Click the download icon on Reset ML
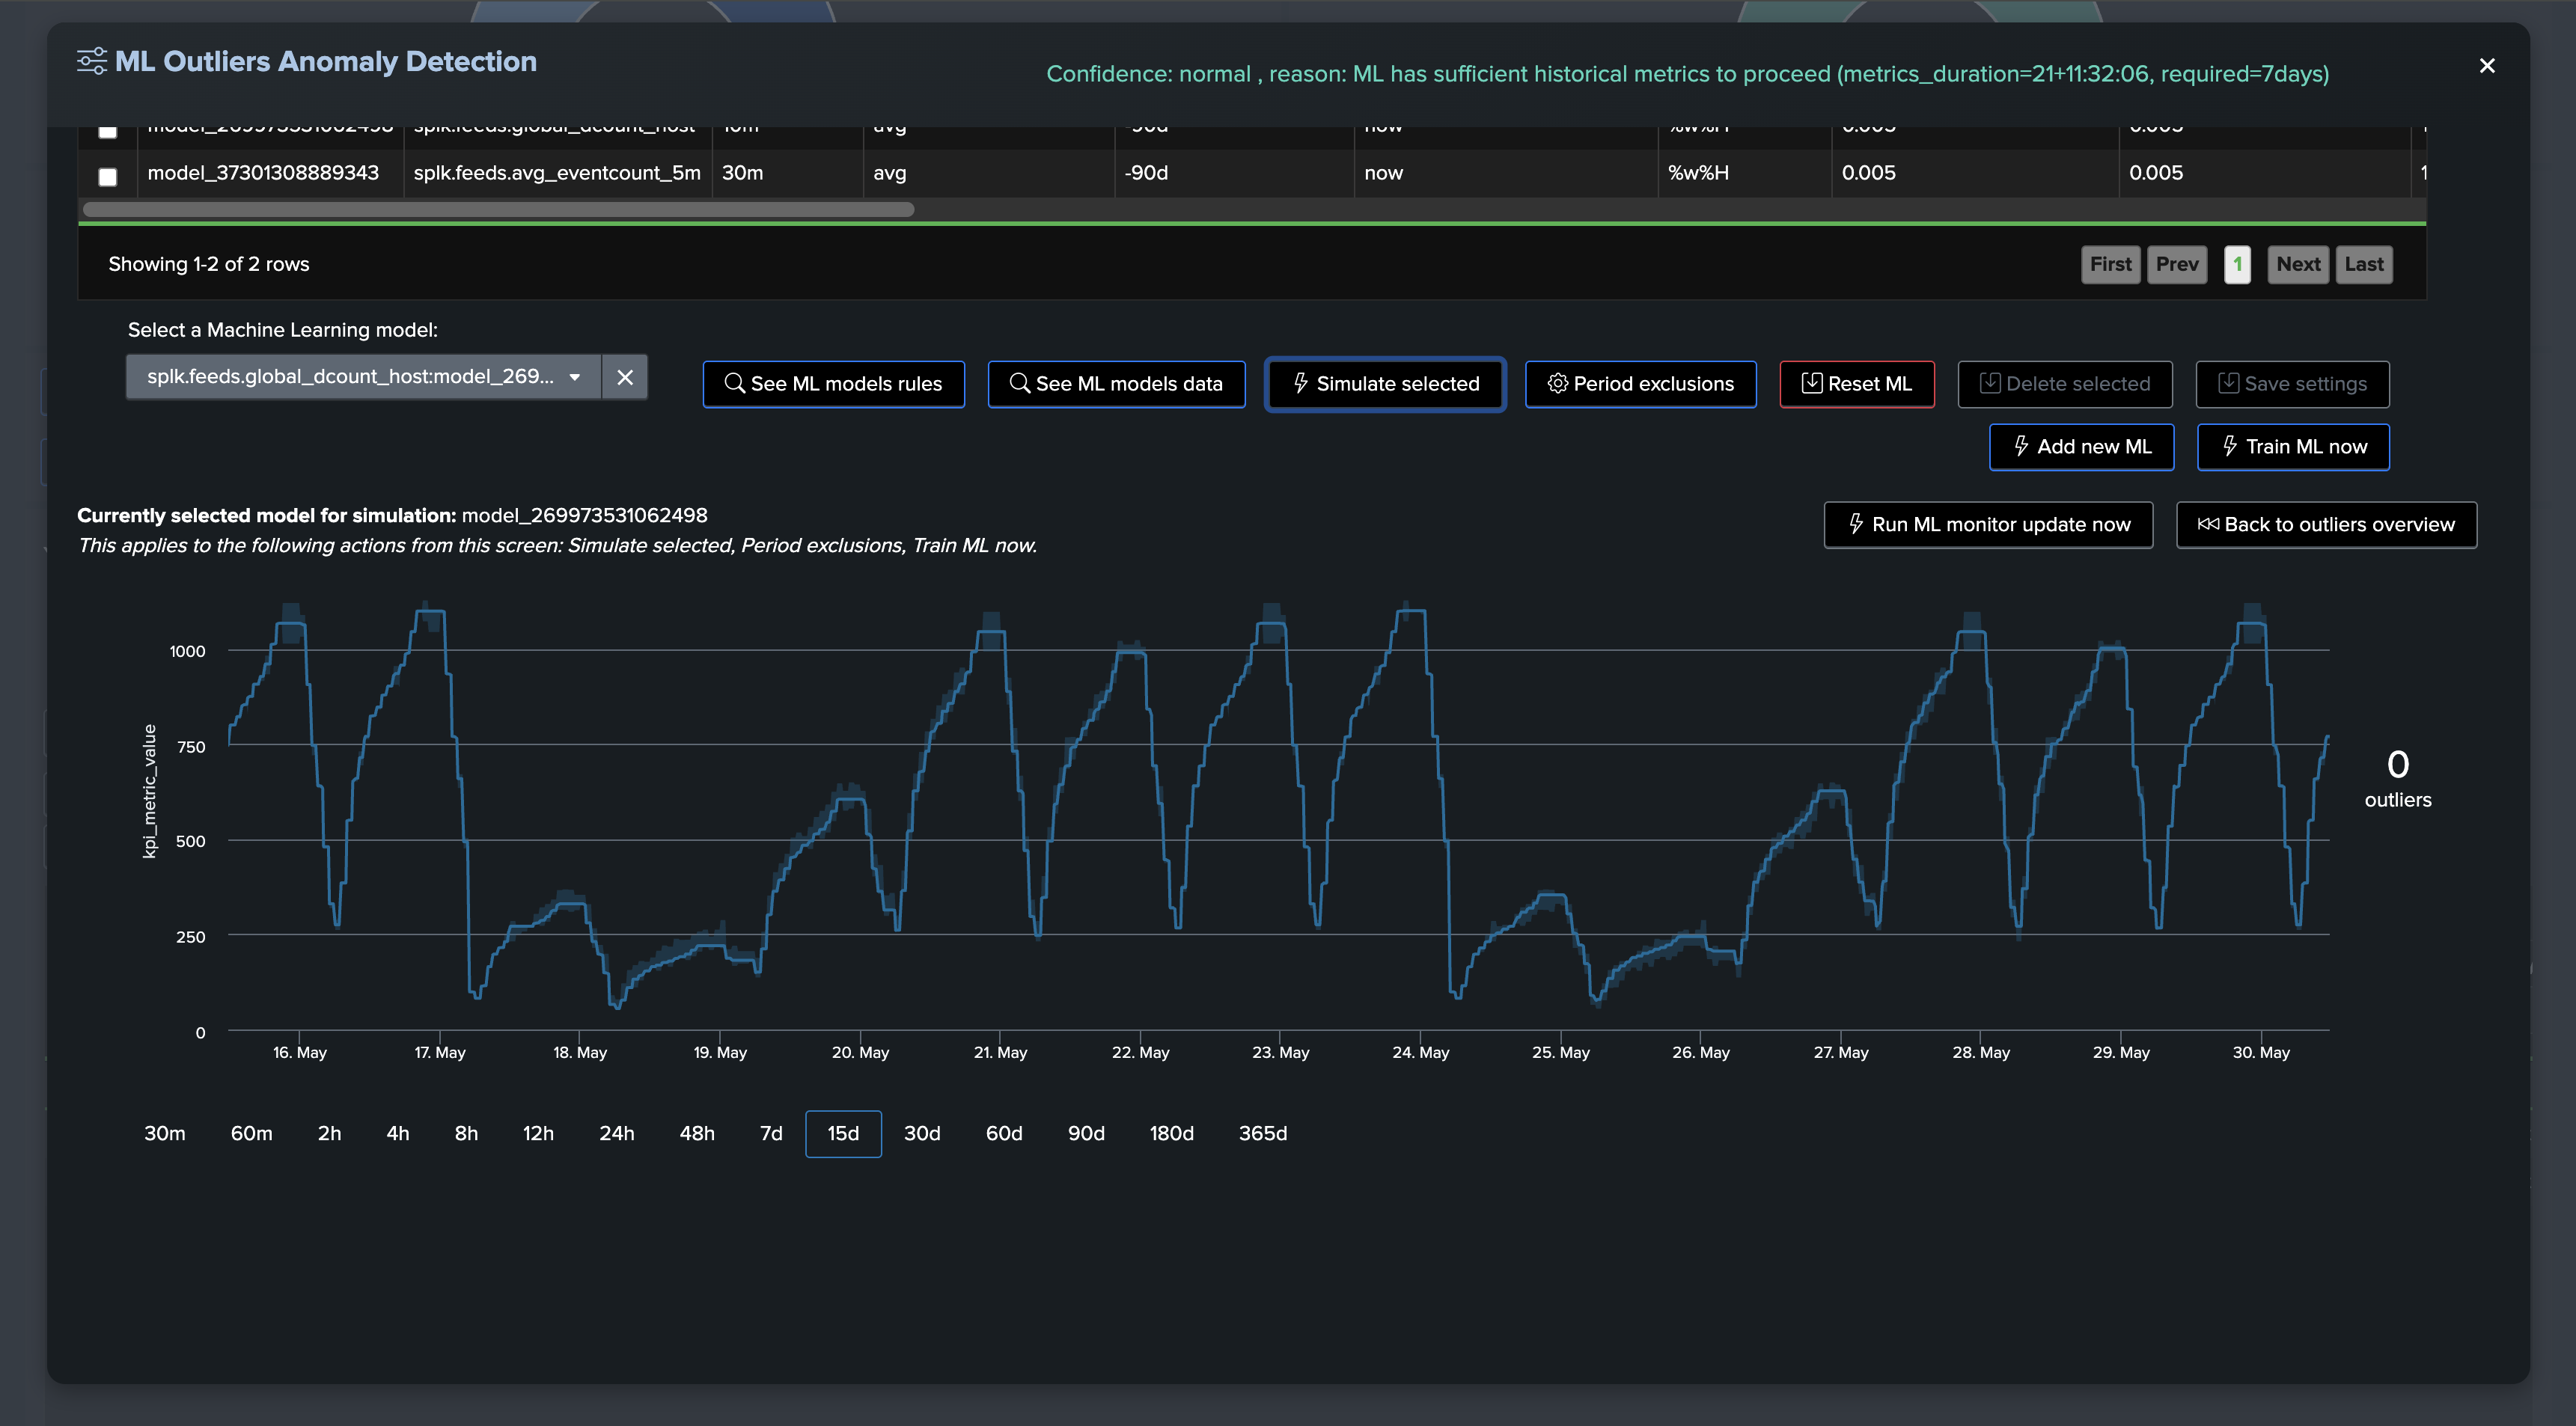2576x1426 pixels. [1811, 384]
